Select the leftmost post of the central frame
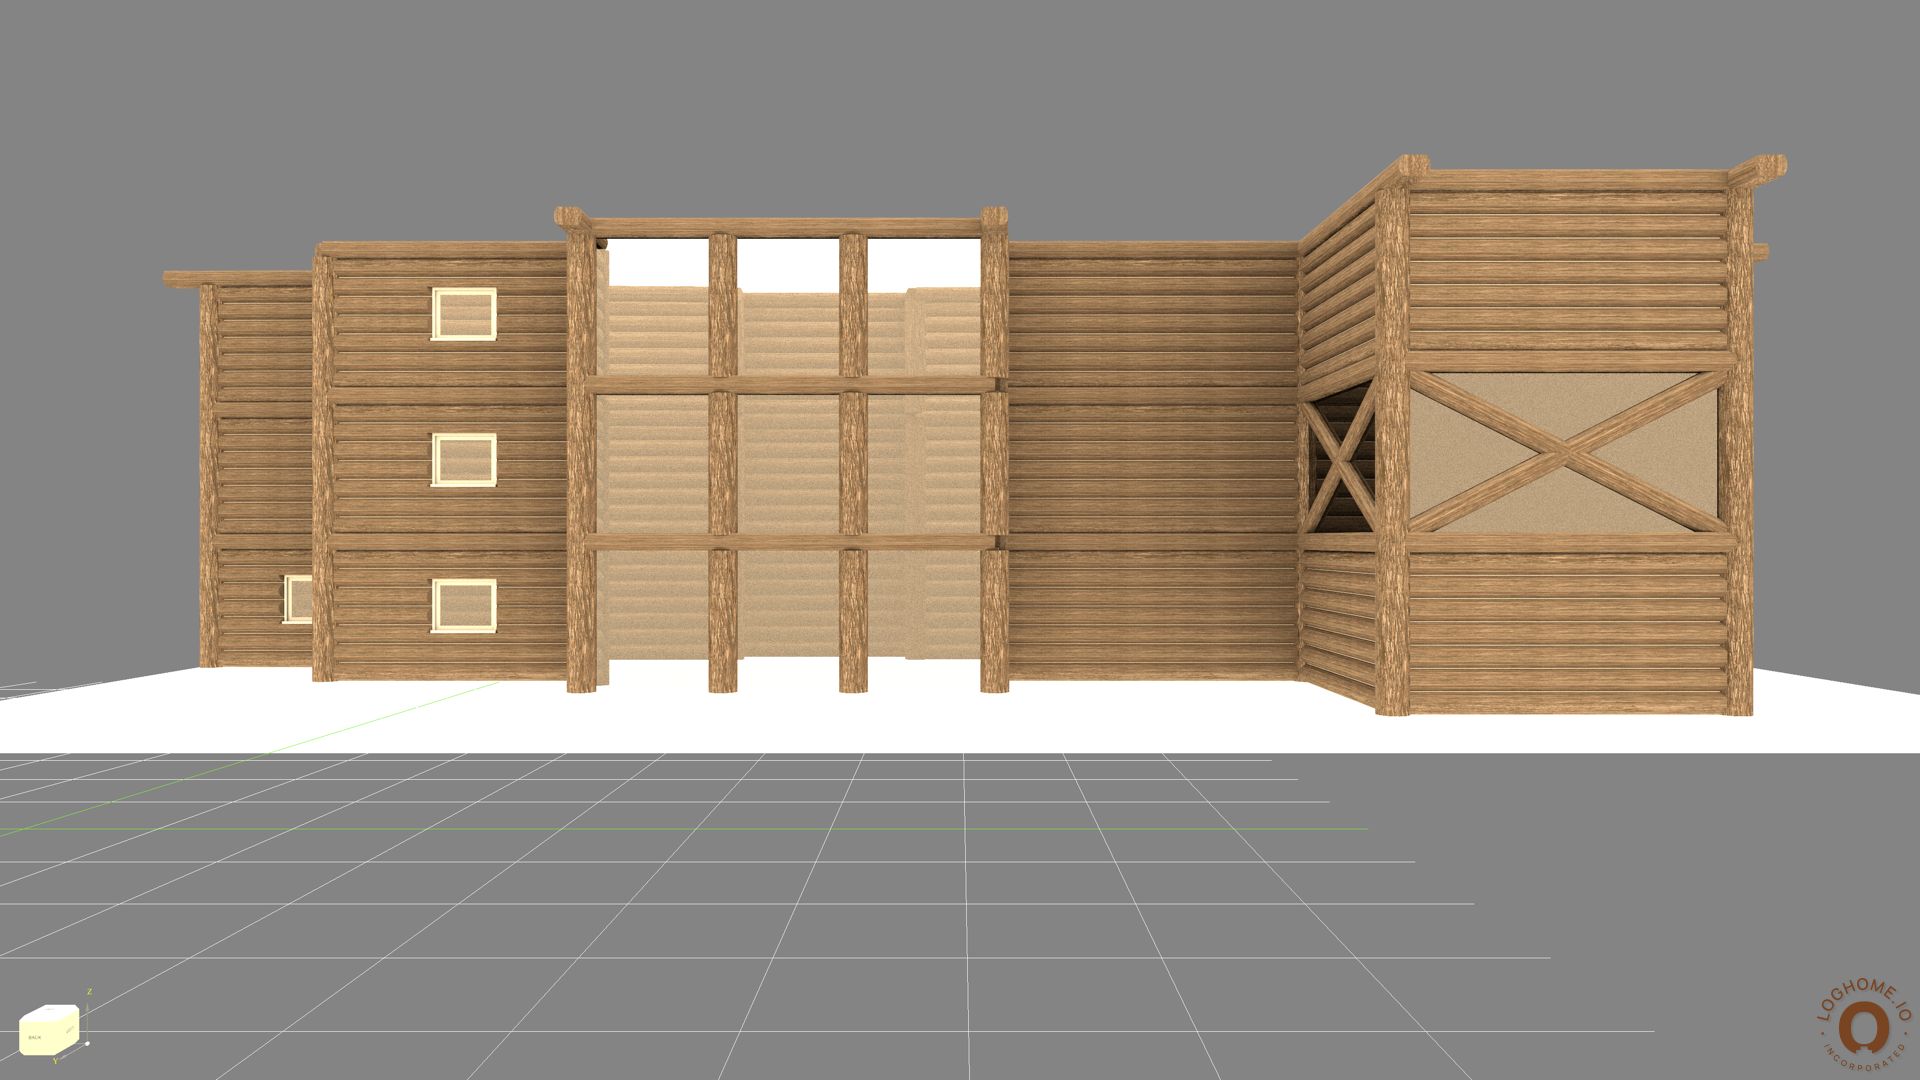The width and height of the screenshot is (1920, 1080). (x=580, y=460)
